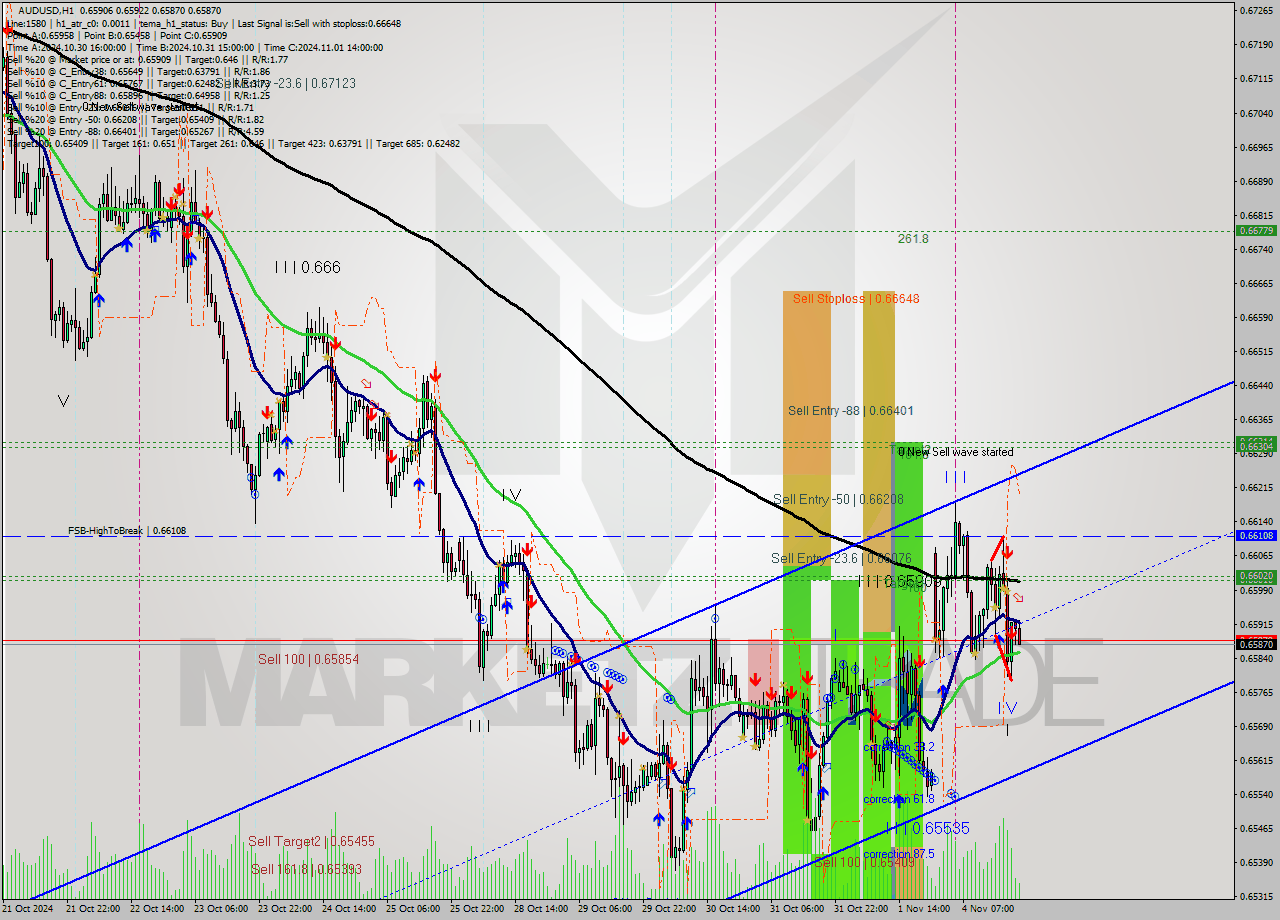Viewport: 1280px width, 920px height.
Task: Click the 0.67040 price axis value
Action: coord(1256,113)
